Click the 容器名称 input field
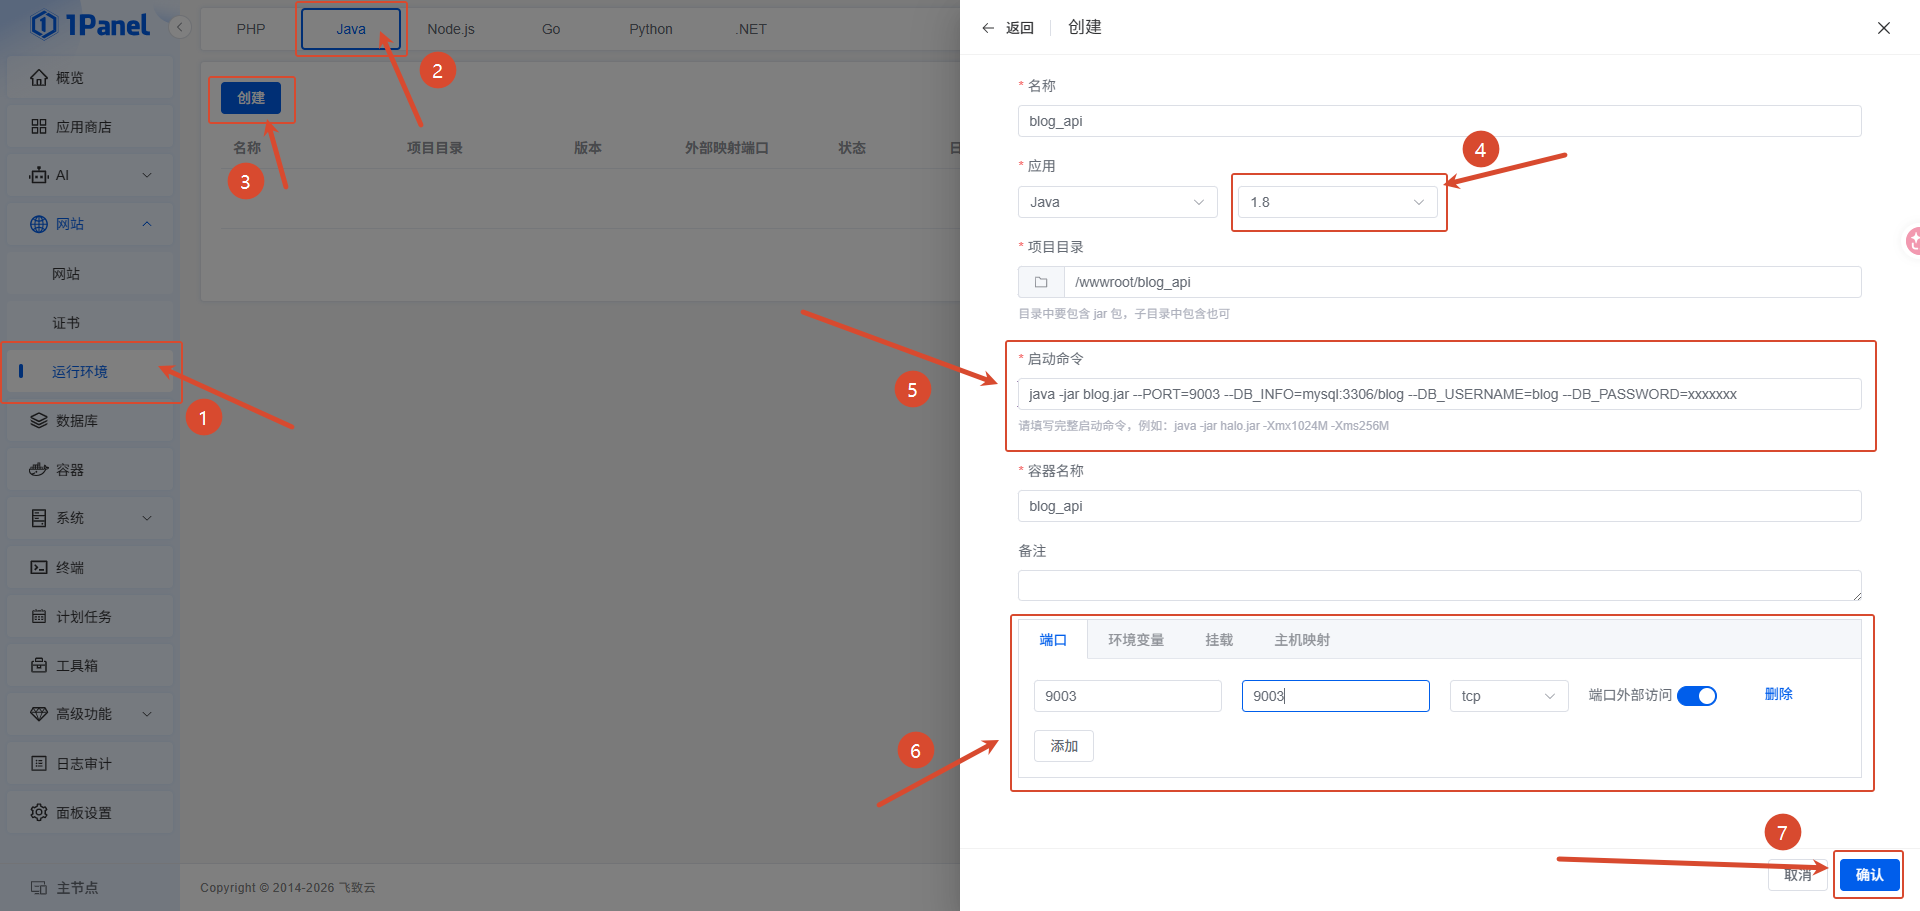Screen dimensions: 1920x911 pyautogui.click(x=1440, y=506)
